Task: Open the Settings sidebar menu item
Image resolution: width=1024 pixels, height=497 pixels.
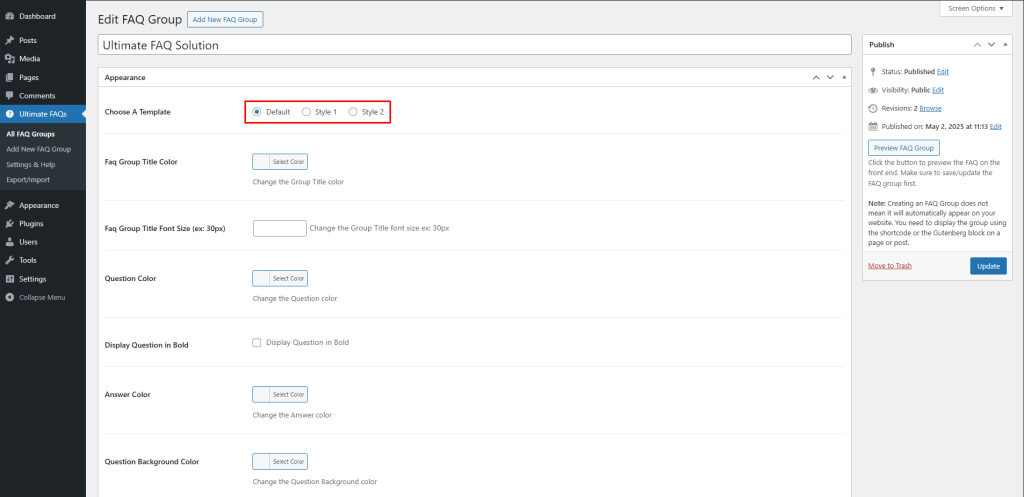Action: coord(42,279)
